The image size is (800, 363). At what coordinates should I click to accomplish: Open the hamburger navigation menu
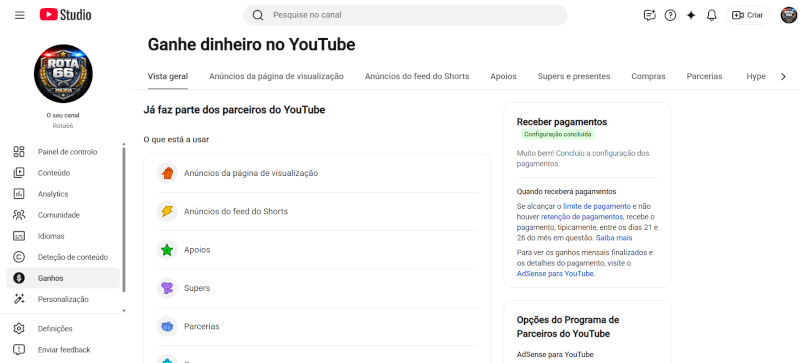[x=20, y=15]
